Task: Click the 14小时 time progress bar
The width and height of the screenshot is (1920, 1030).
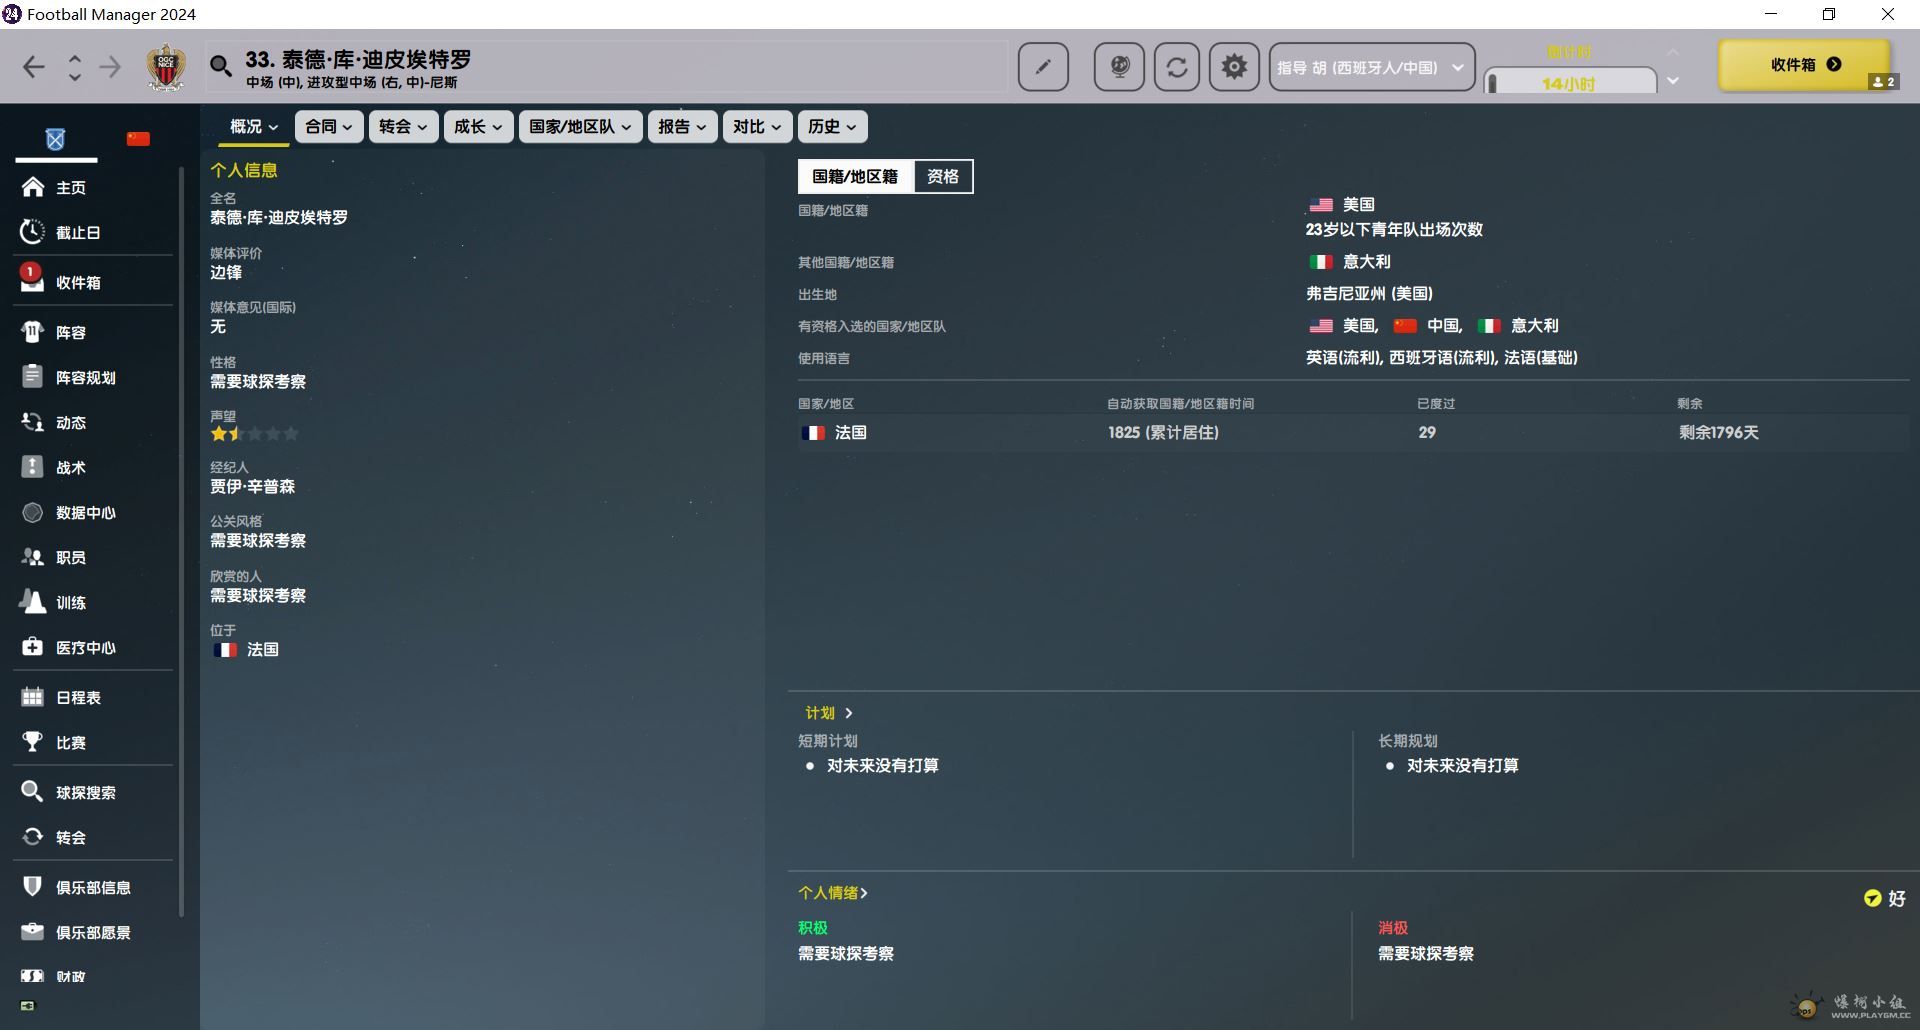Action: (1570, 82)
